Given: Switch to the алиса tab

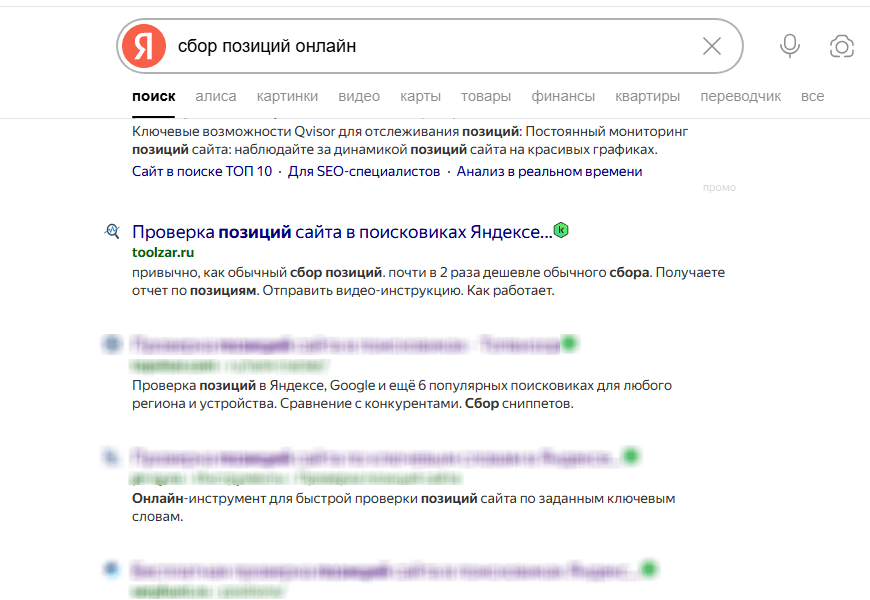Looking at the screenshot, I should (x=215, y=95).
